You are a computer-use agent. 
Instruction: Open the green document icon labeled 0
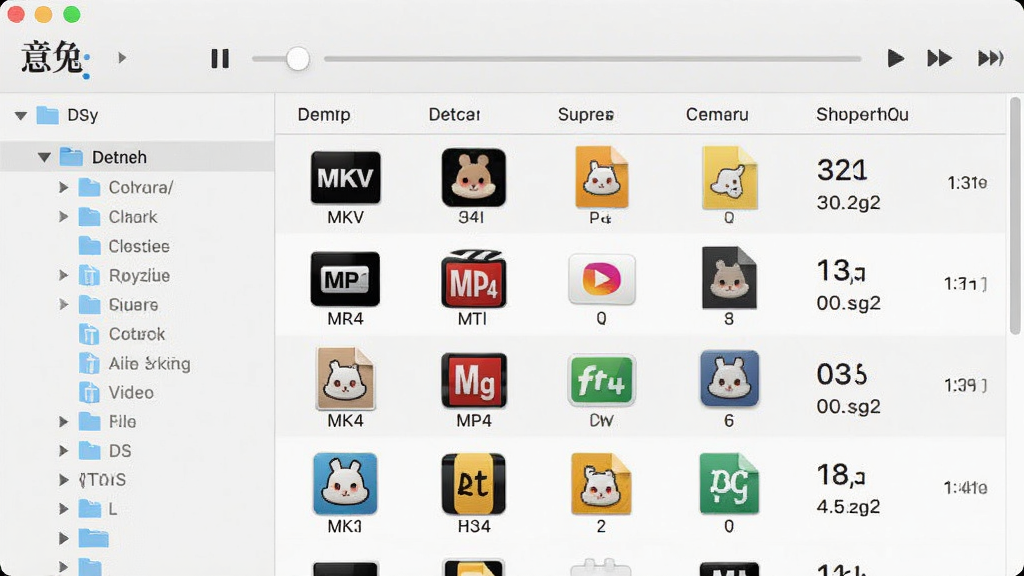[x=729, y=484]
